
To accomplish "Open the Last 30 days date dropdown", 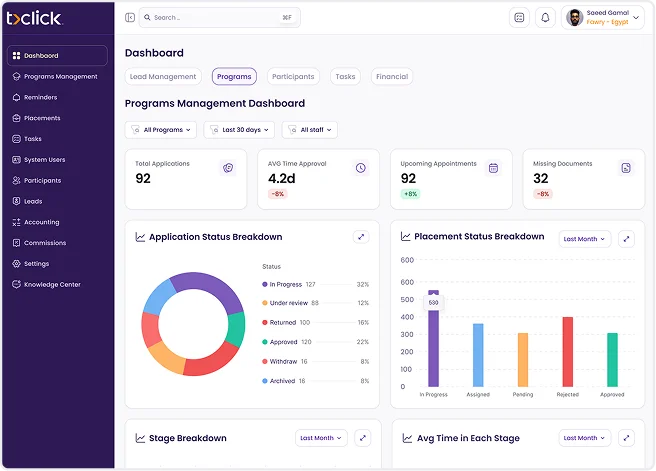I will pos(239,130).
